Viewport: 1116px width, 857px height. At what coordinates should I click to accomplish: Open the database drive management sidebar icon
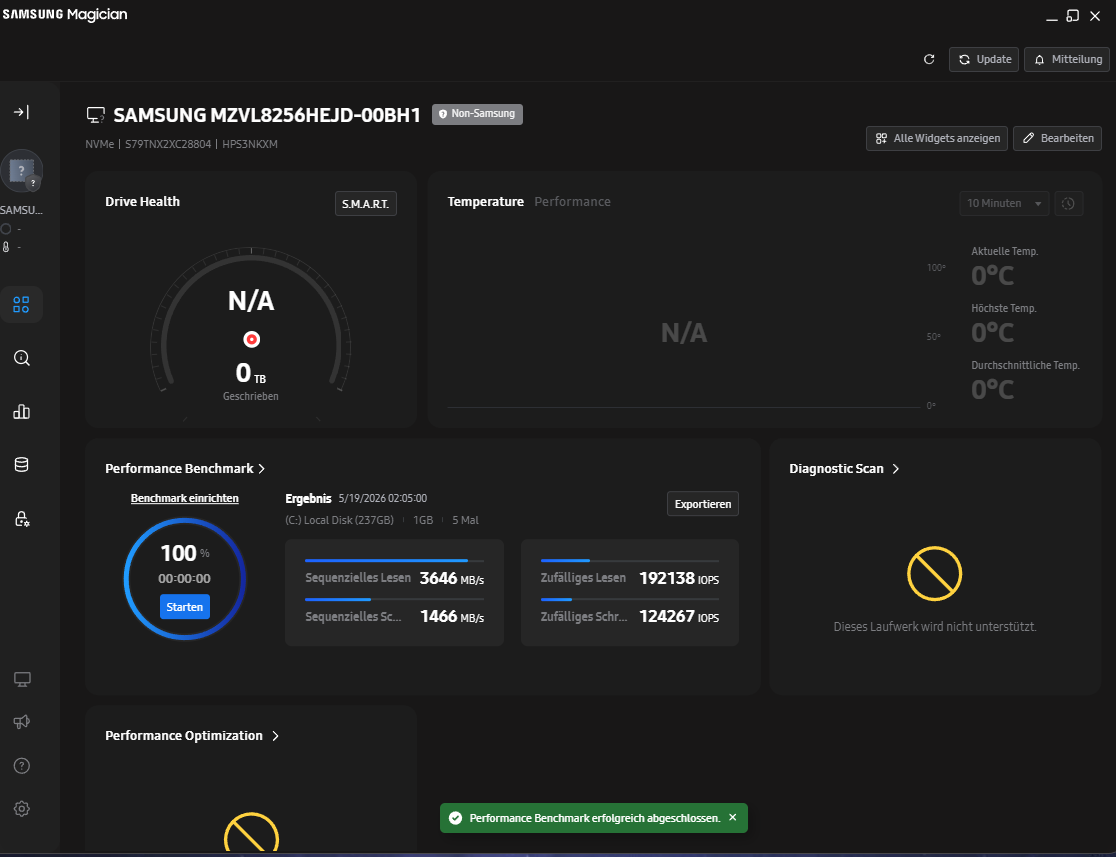point(21,465)
